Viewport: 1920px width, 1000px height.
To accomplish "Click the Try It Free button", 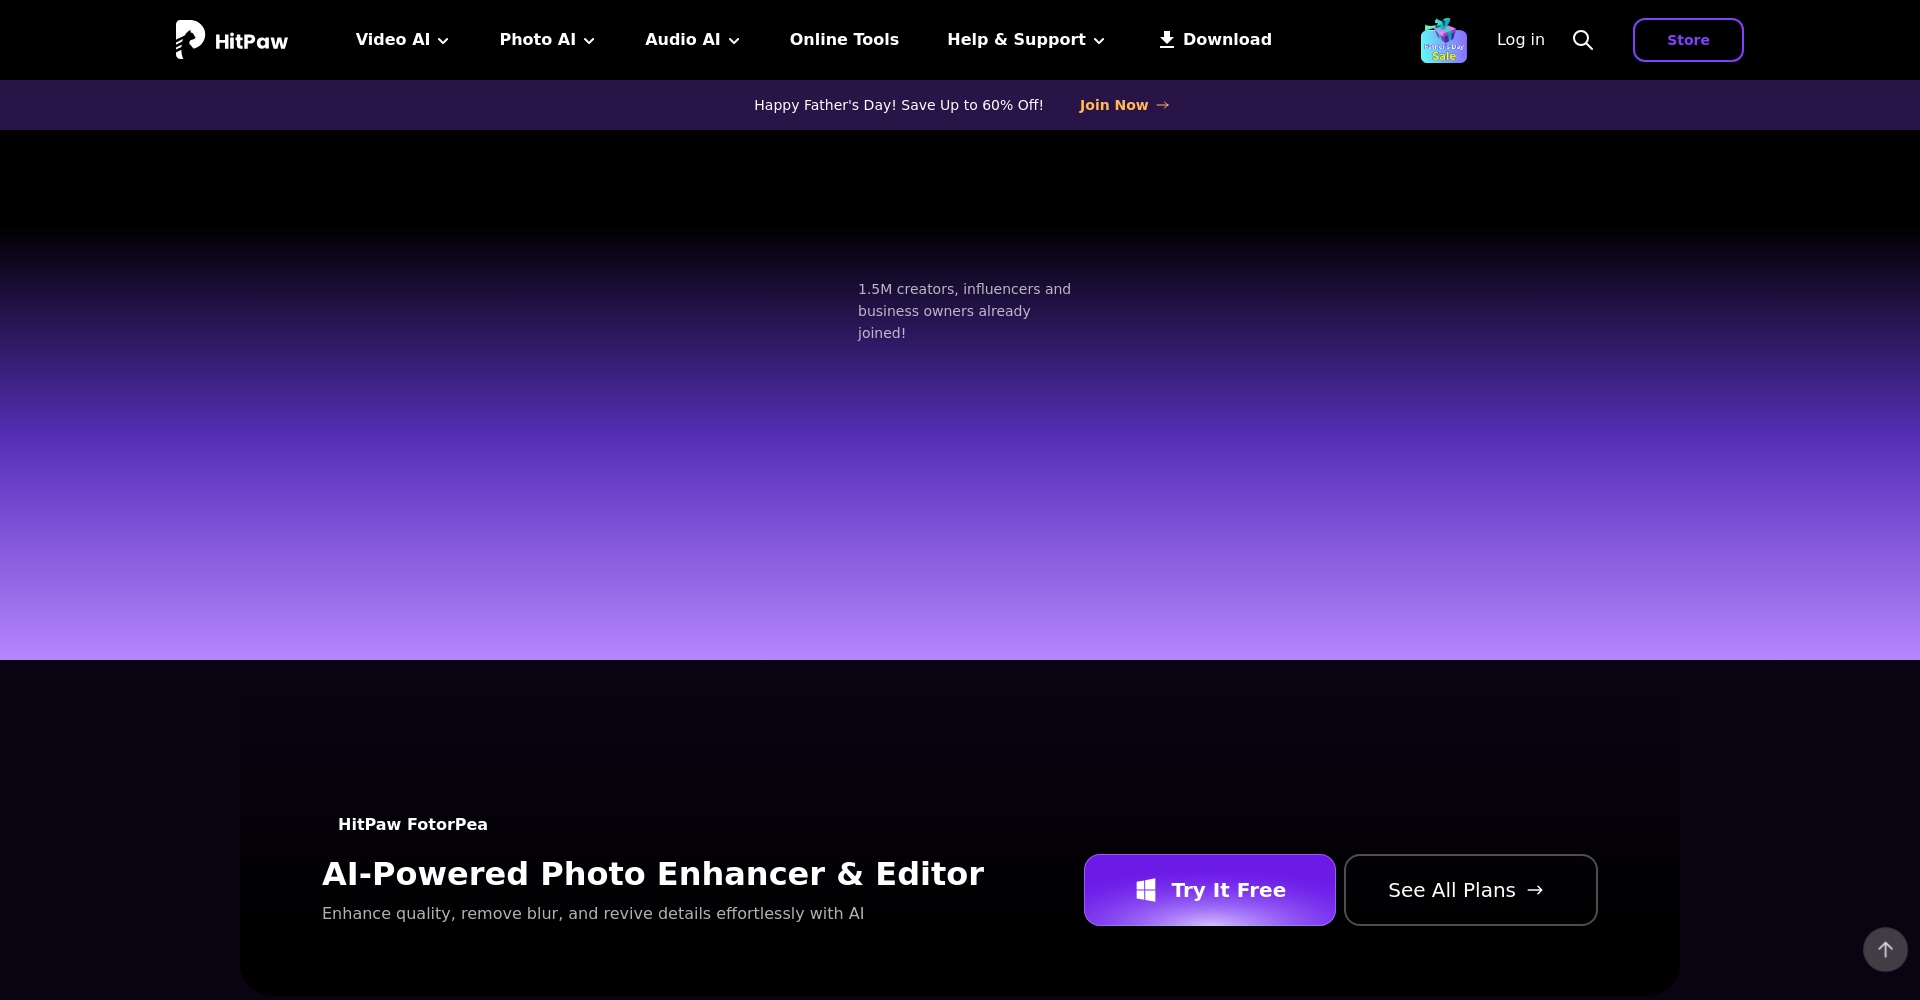I will (1210, 890).
